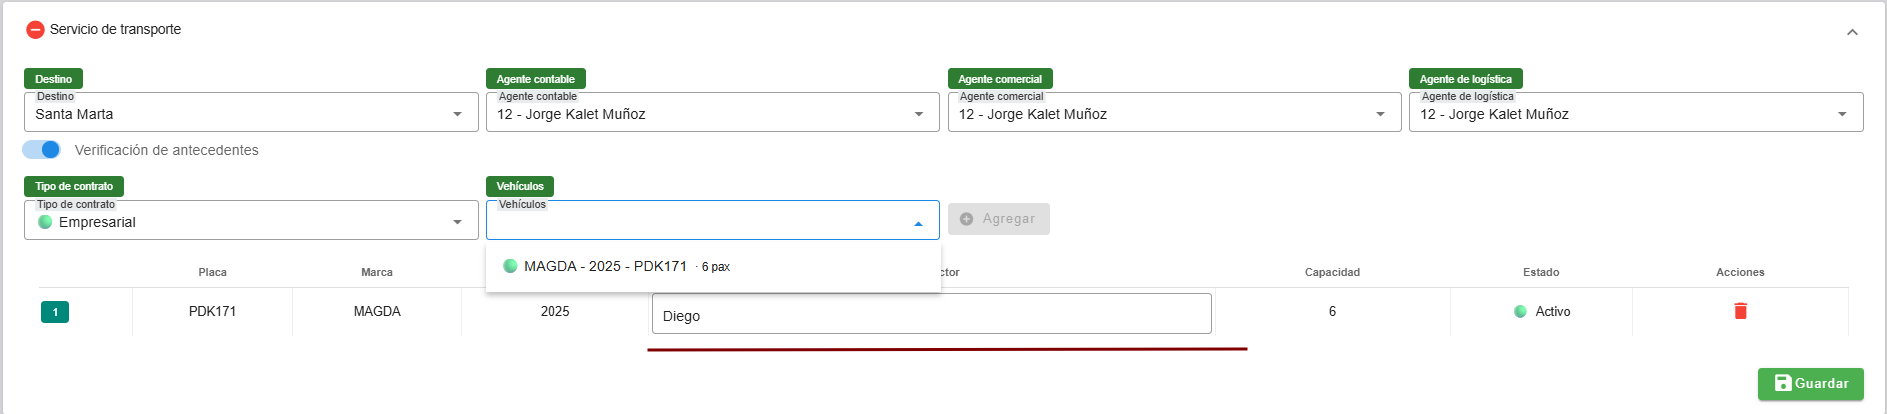Collapse the Vehículos dropdown arrow
The image size is (1887, 414).
(918, 223)
